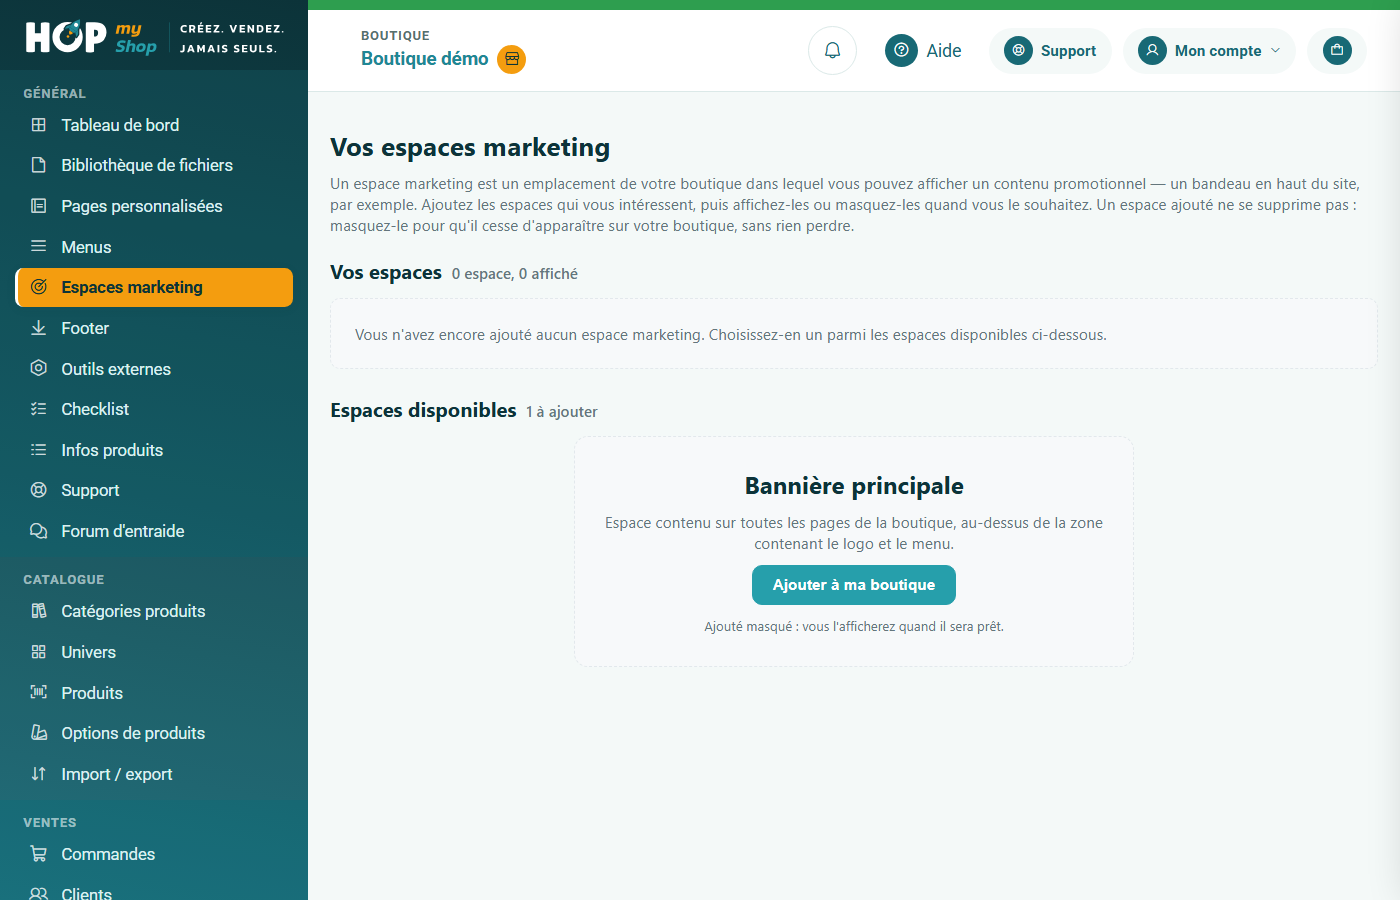The height and width of the screenshot is (900, 1400).
Task: Click the Forum d'entraide chat icon
Action: [39, 531]
